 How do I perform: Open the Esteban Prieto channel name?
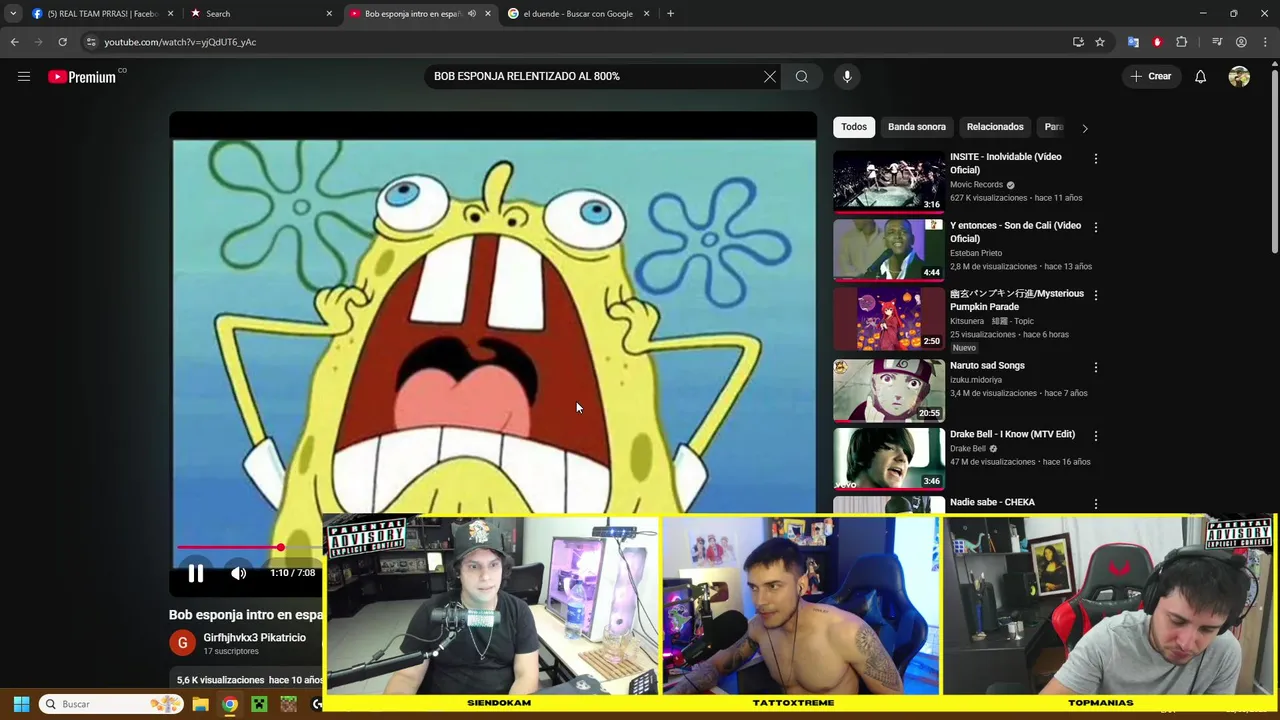point(976,253)
